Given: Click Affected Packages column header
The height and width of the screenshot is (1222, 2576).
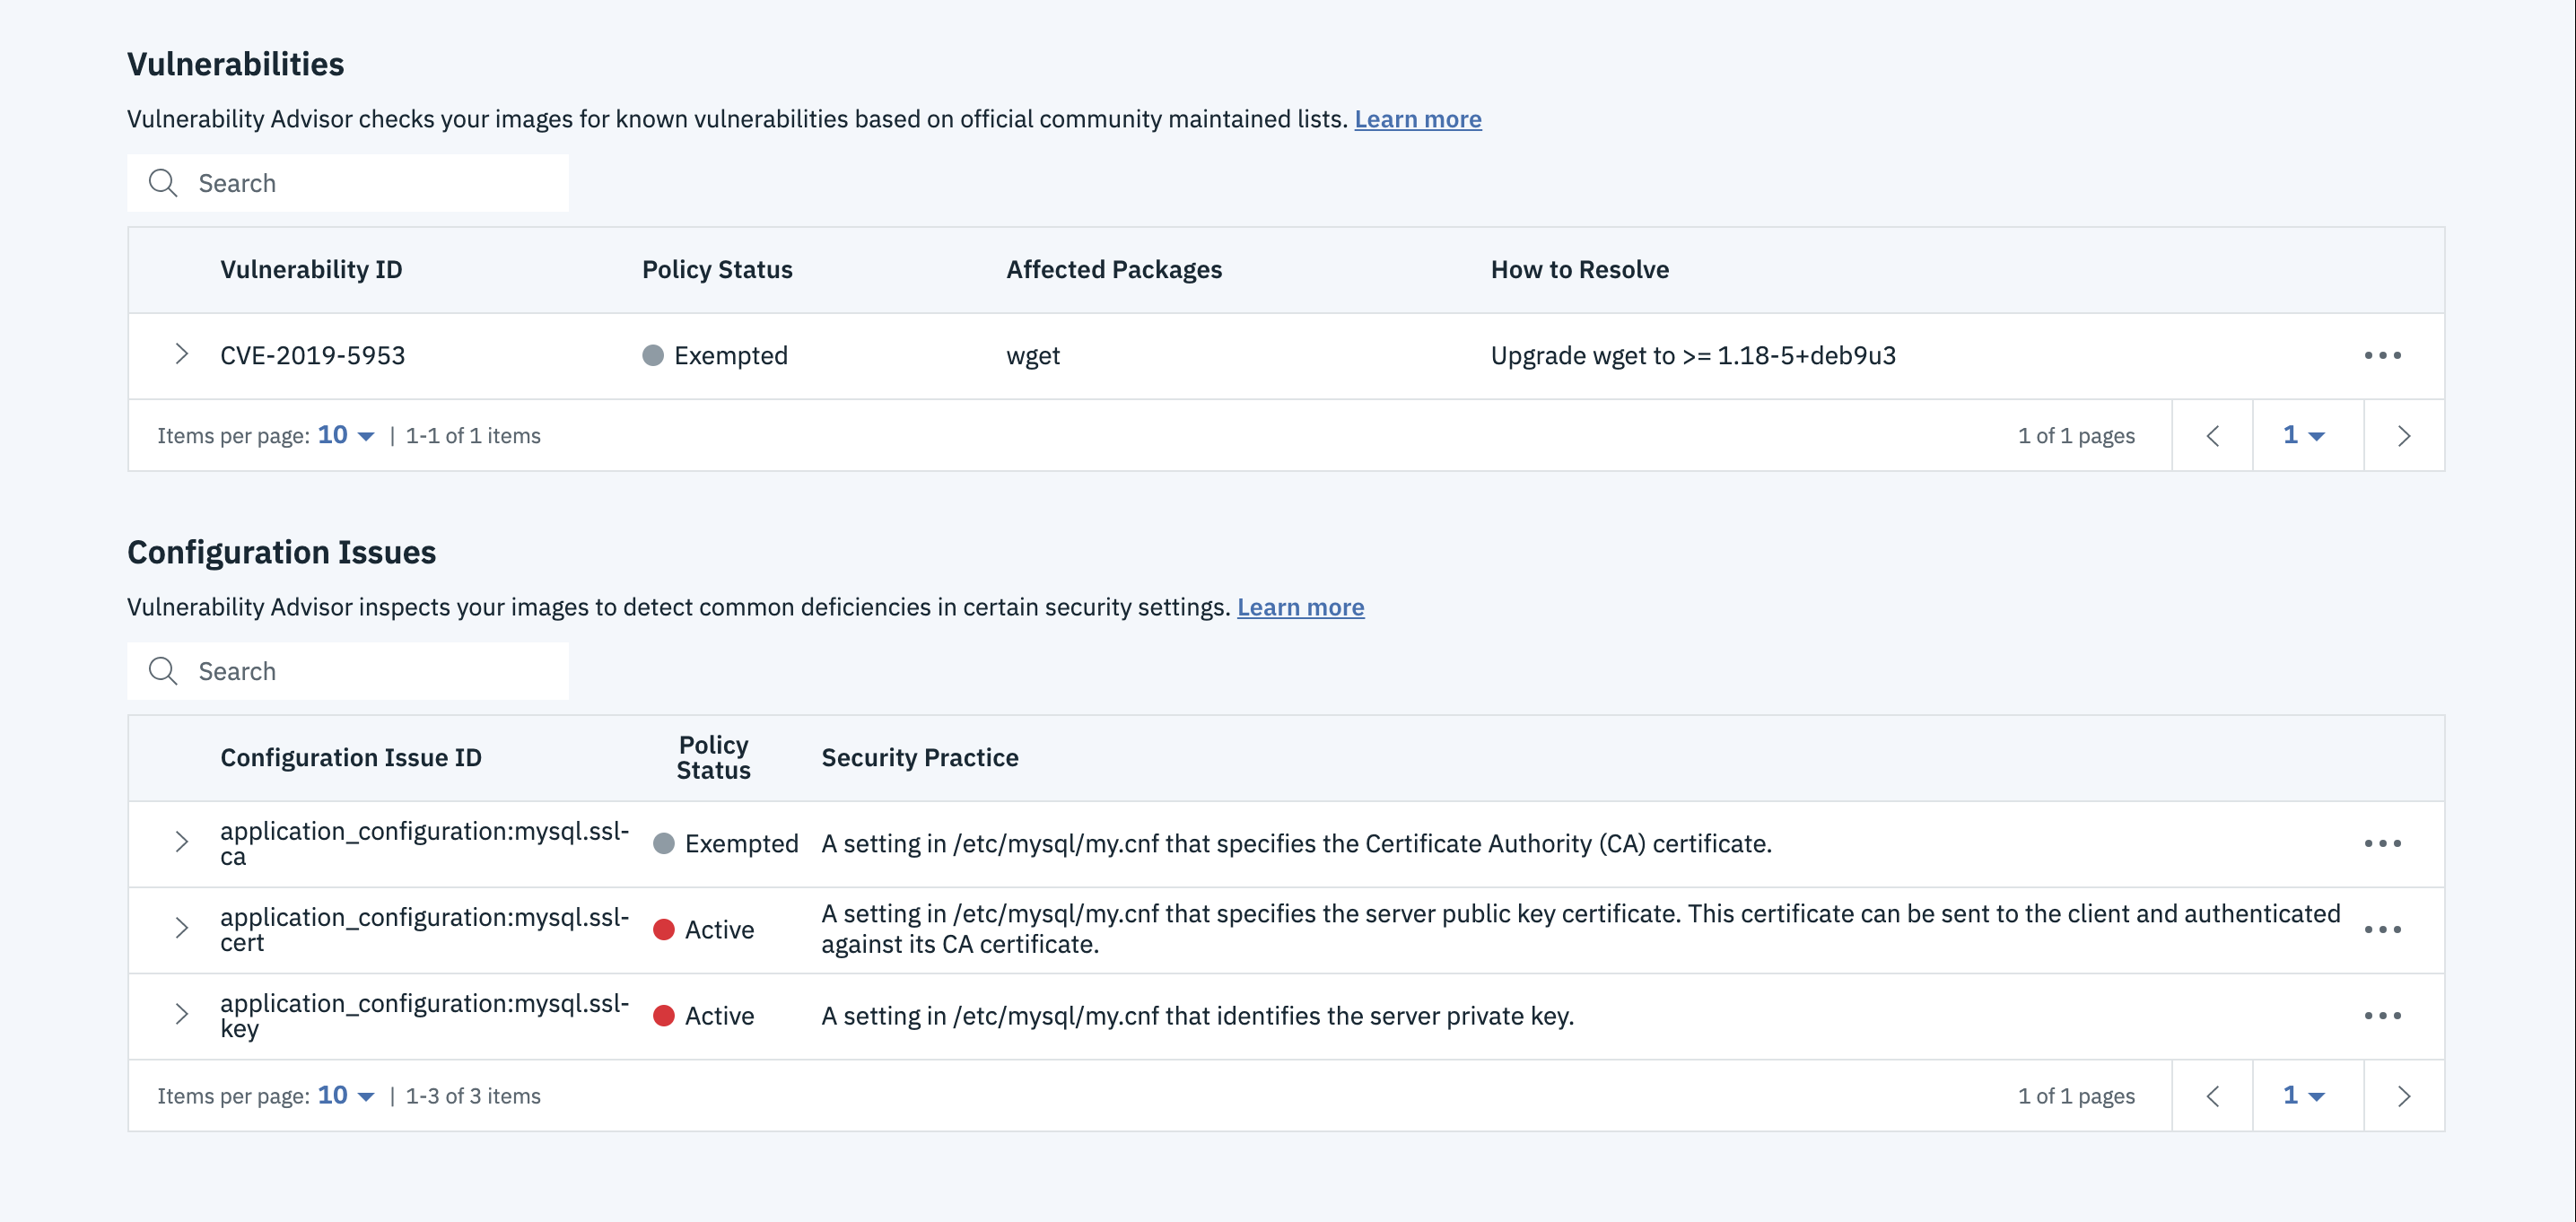Looking at the screenshot, I should coord(1114,270).
